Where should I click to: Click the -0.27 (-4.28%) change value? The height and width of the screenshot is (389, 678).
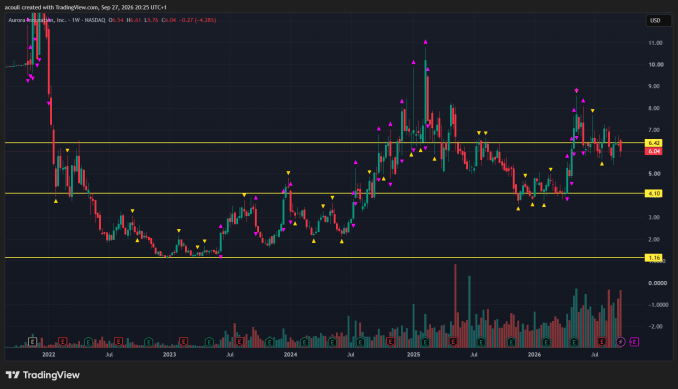pos(198,20)
